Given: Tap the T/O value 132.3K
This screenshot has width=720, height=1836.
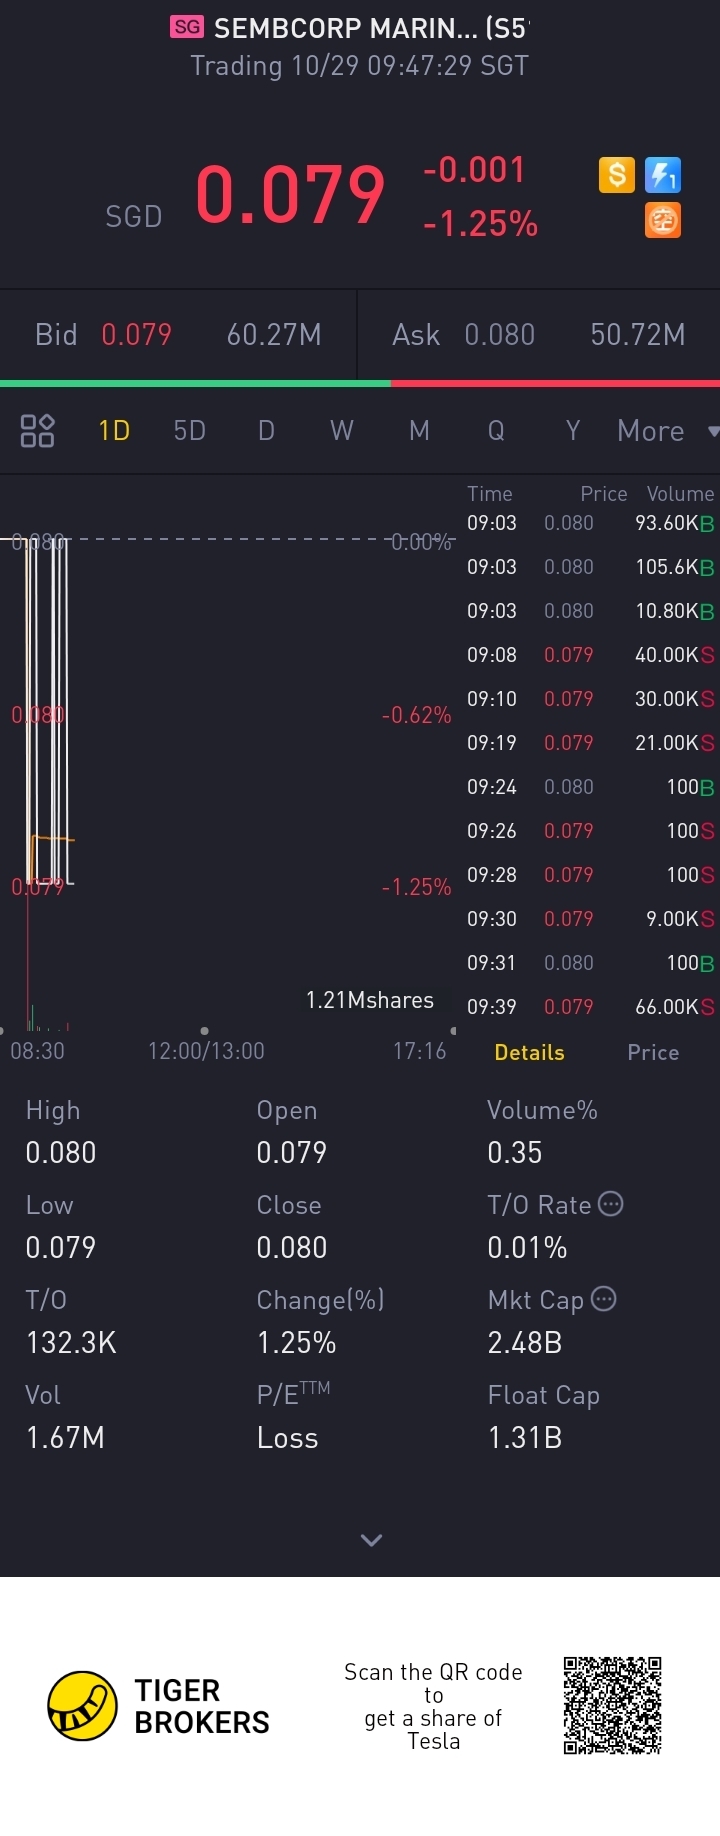Looking at the screenshot, I should pos(71,1342).
